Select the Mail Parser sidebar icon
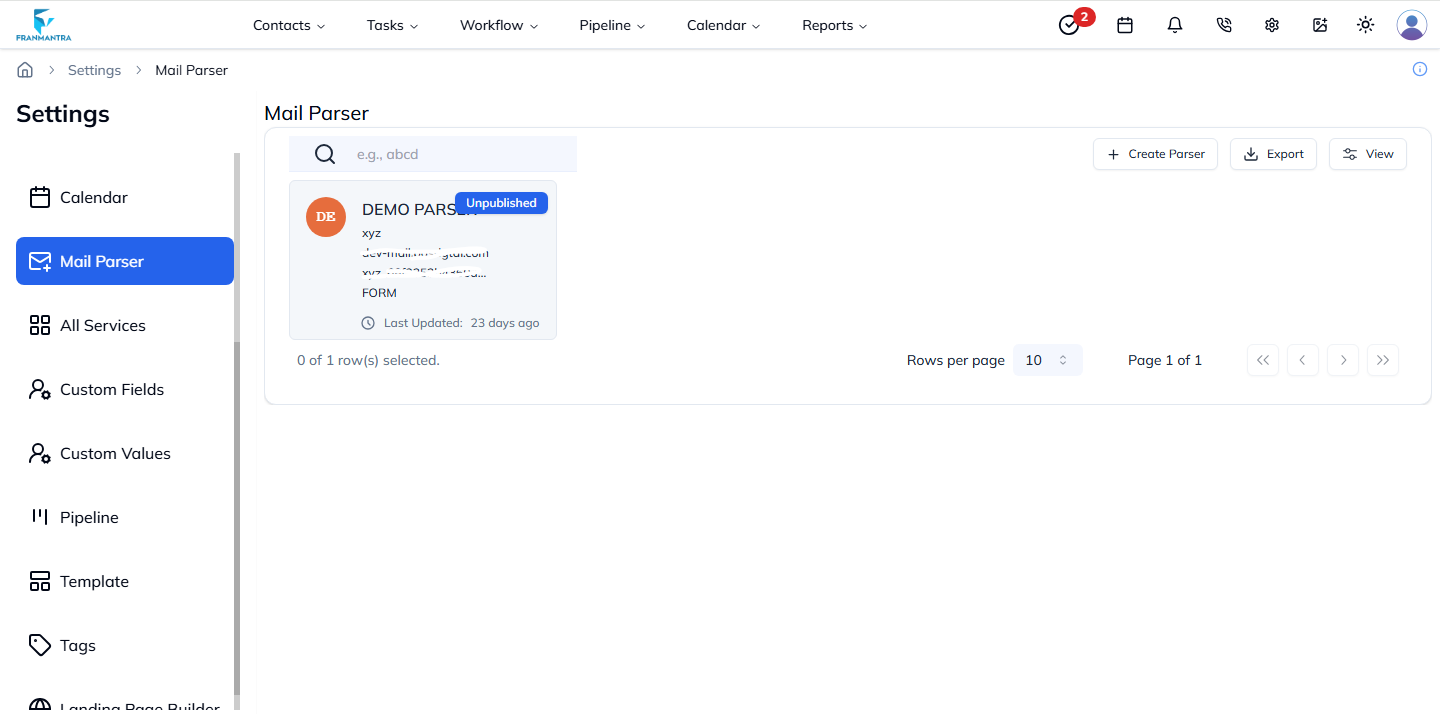Image resolution: width=1440 pixels, height=714 pixels. tap(40, 261)
